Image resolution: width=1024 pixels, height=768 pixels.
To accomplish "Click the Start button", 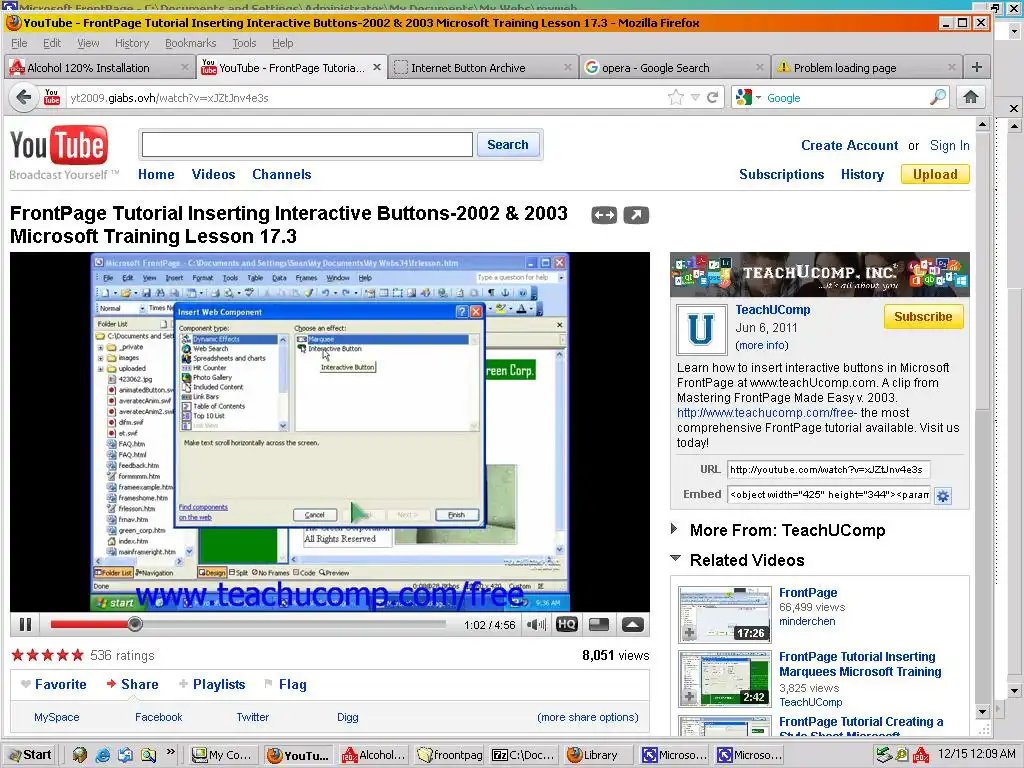I will click(30, 755).
